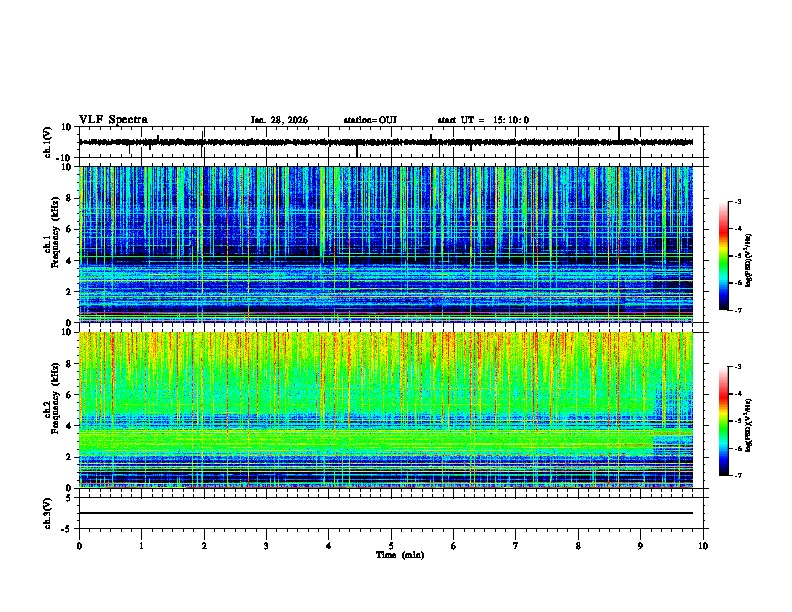Click inside the ch.2 spectrogram plot
Viewport: 792px width, 612px height.
point(386,410)
